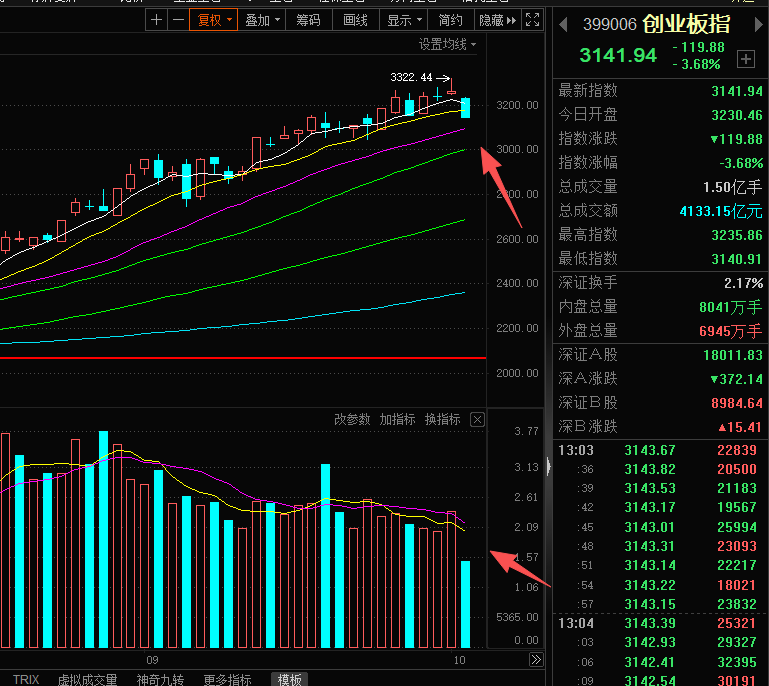Click the 深证B股 value 8984.64

pyautogui.click(x=737, y=403)
